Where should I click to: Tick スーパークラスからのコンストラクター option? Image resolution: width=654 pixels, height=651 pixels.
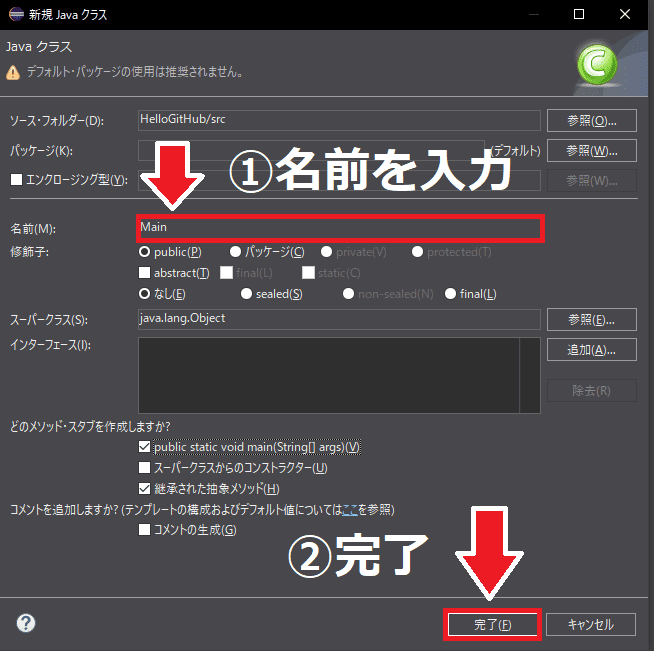tap(145, 468)
